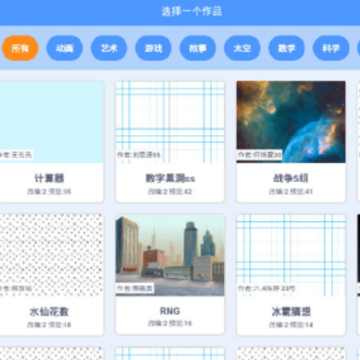Click the 水仙花数 work title
360x360 pixels.
tap(49, 312)
